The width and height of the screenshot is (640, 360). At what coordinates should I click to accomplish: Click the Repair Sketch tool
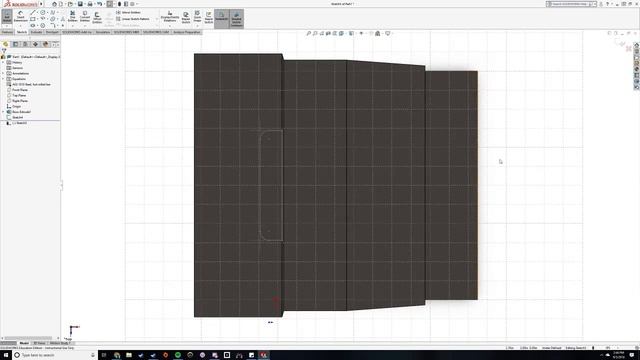coord(186,17)
